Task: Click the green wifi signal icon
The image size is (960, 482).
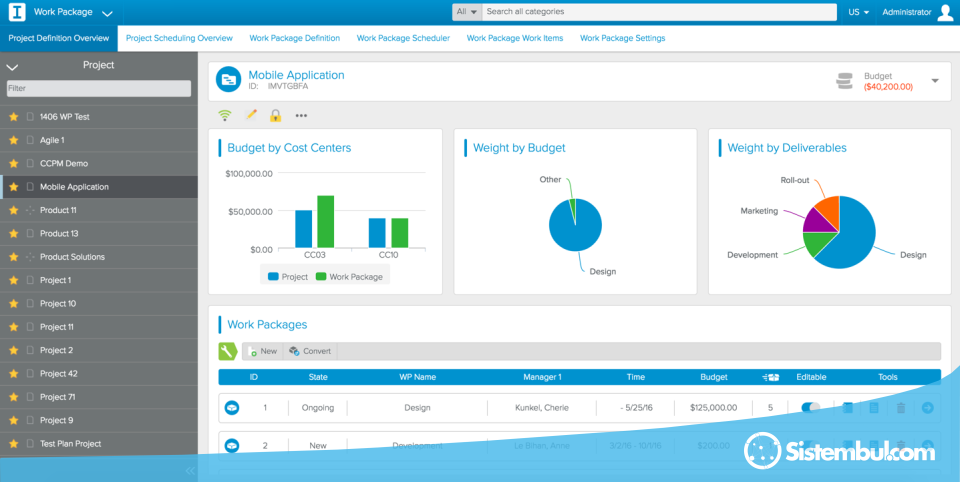Action: coord(225,115)
